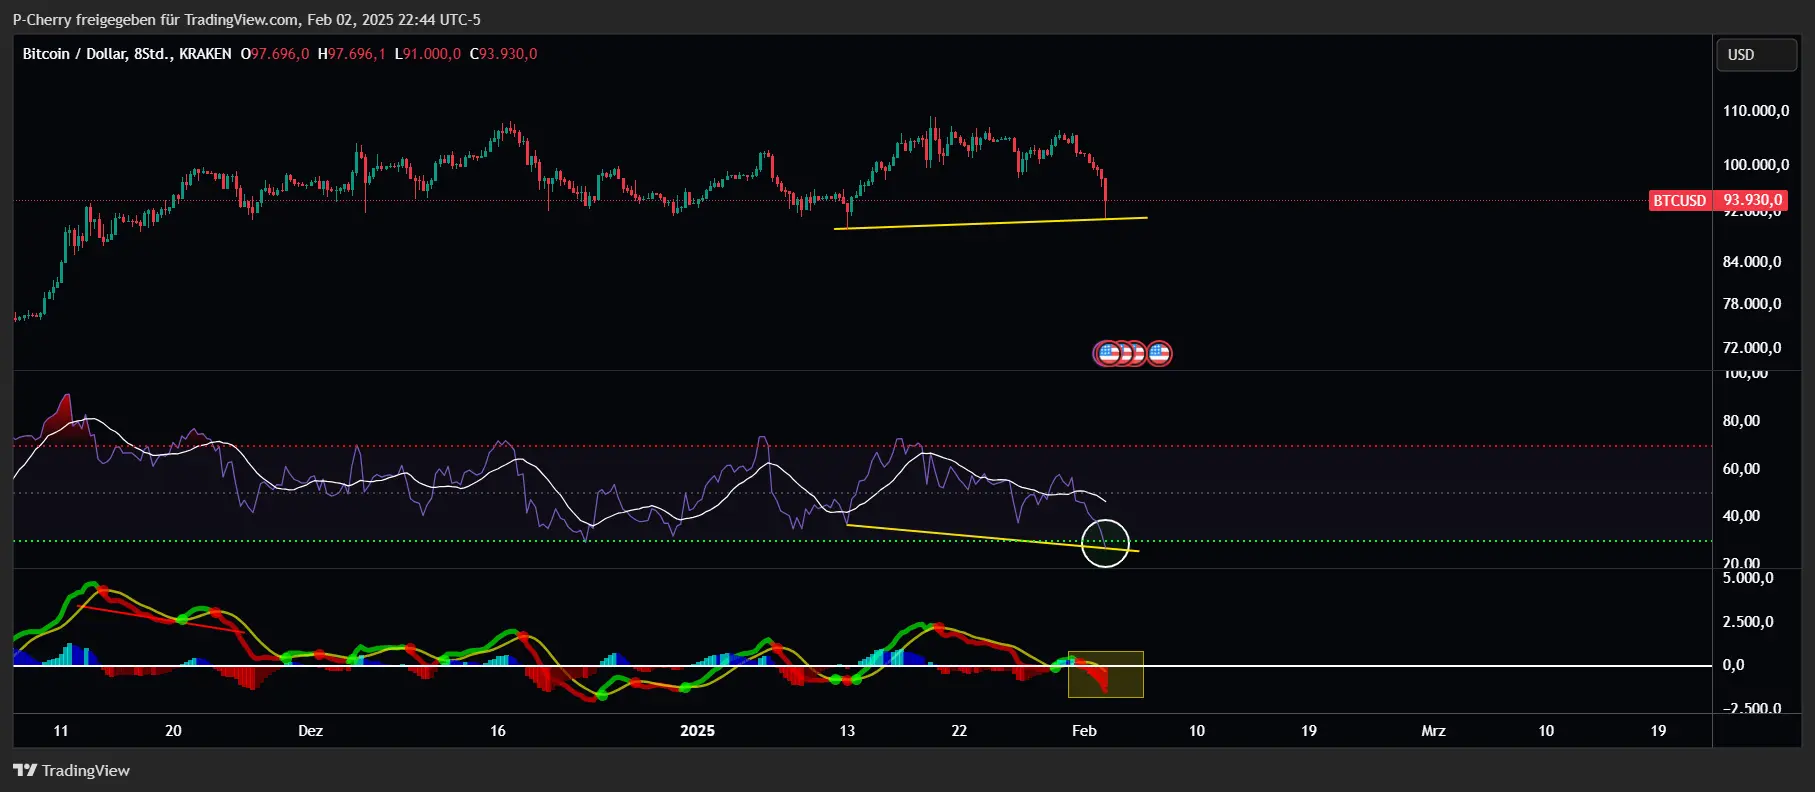Click the 22 date label
Screen dimensions: 1815x792
click(959, 731)
